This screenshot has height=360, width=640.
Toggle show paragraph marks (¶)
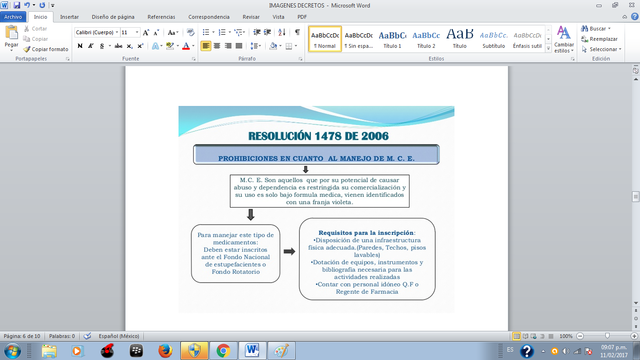(297, 32)
